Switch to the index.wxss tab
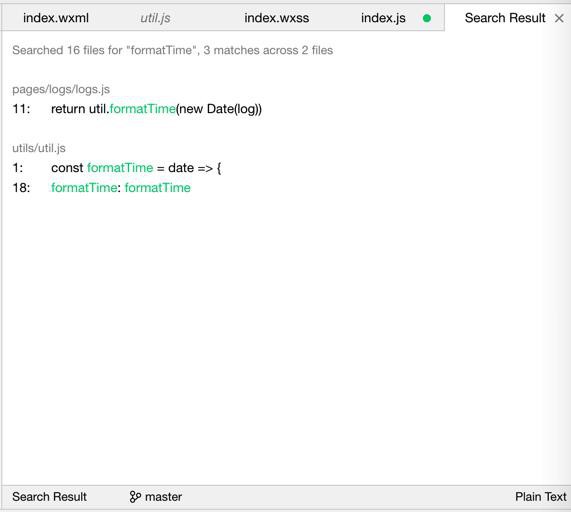Viewport: 571px width, 512px height. click(277, 18)
